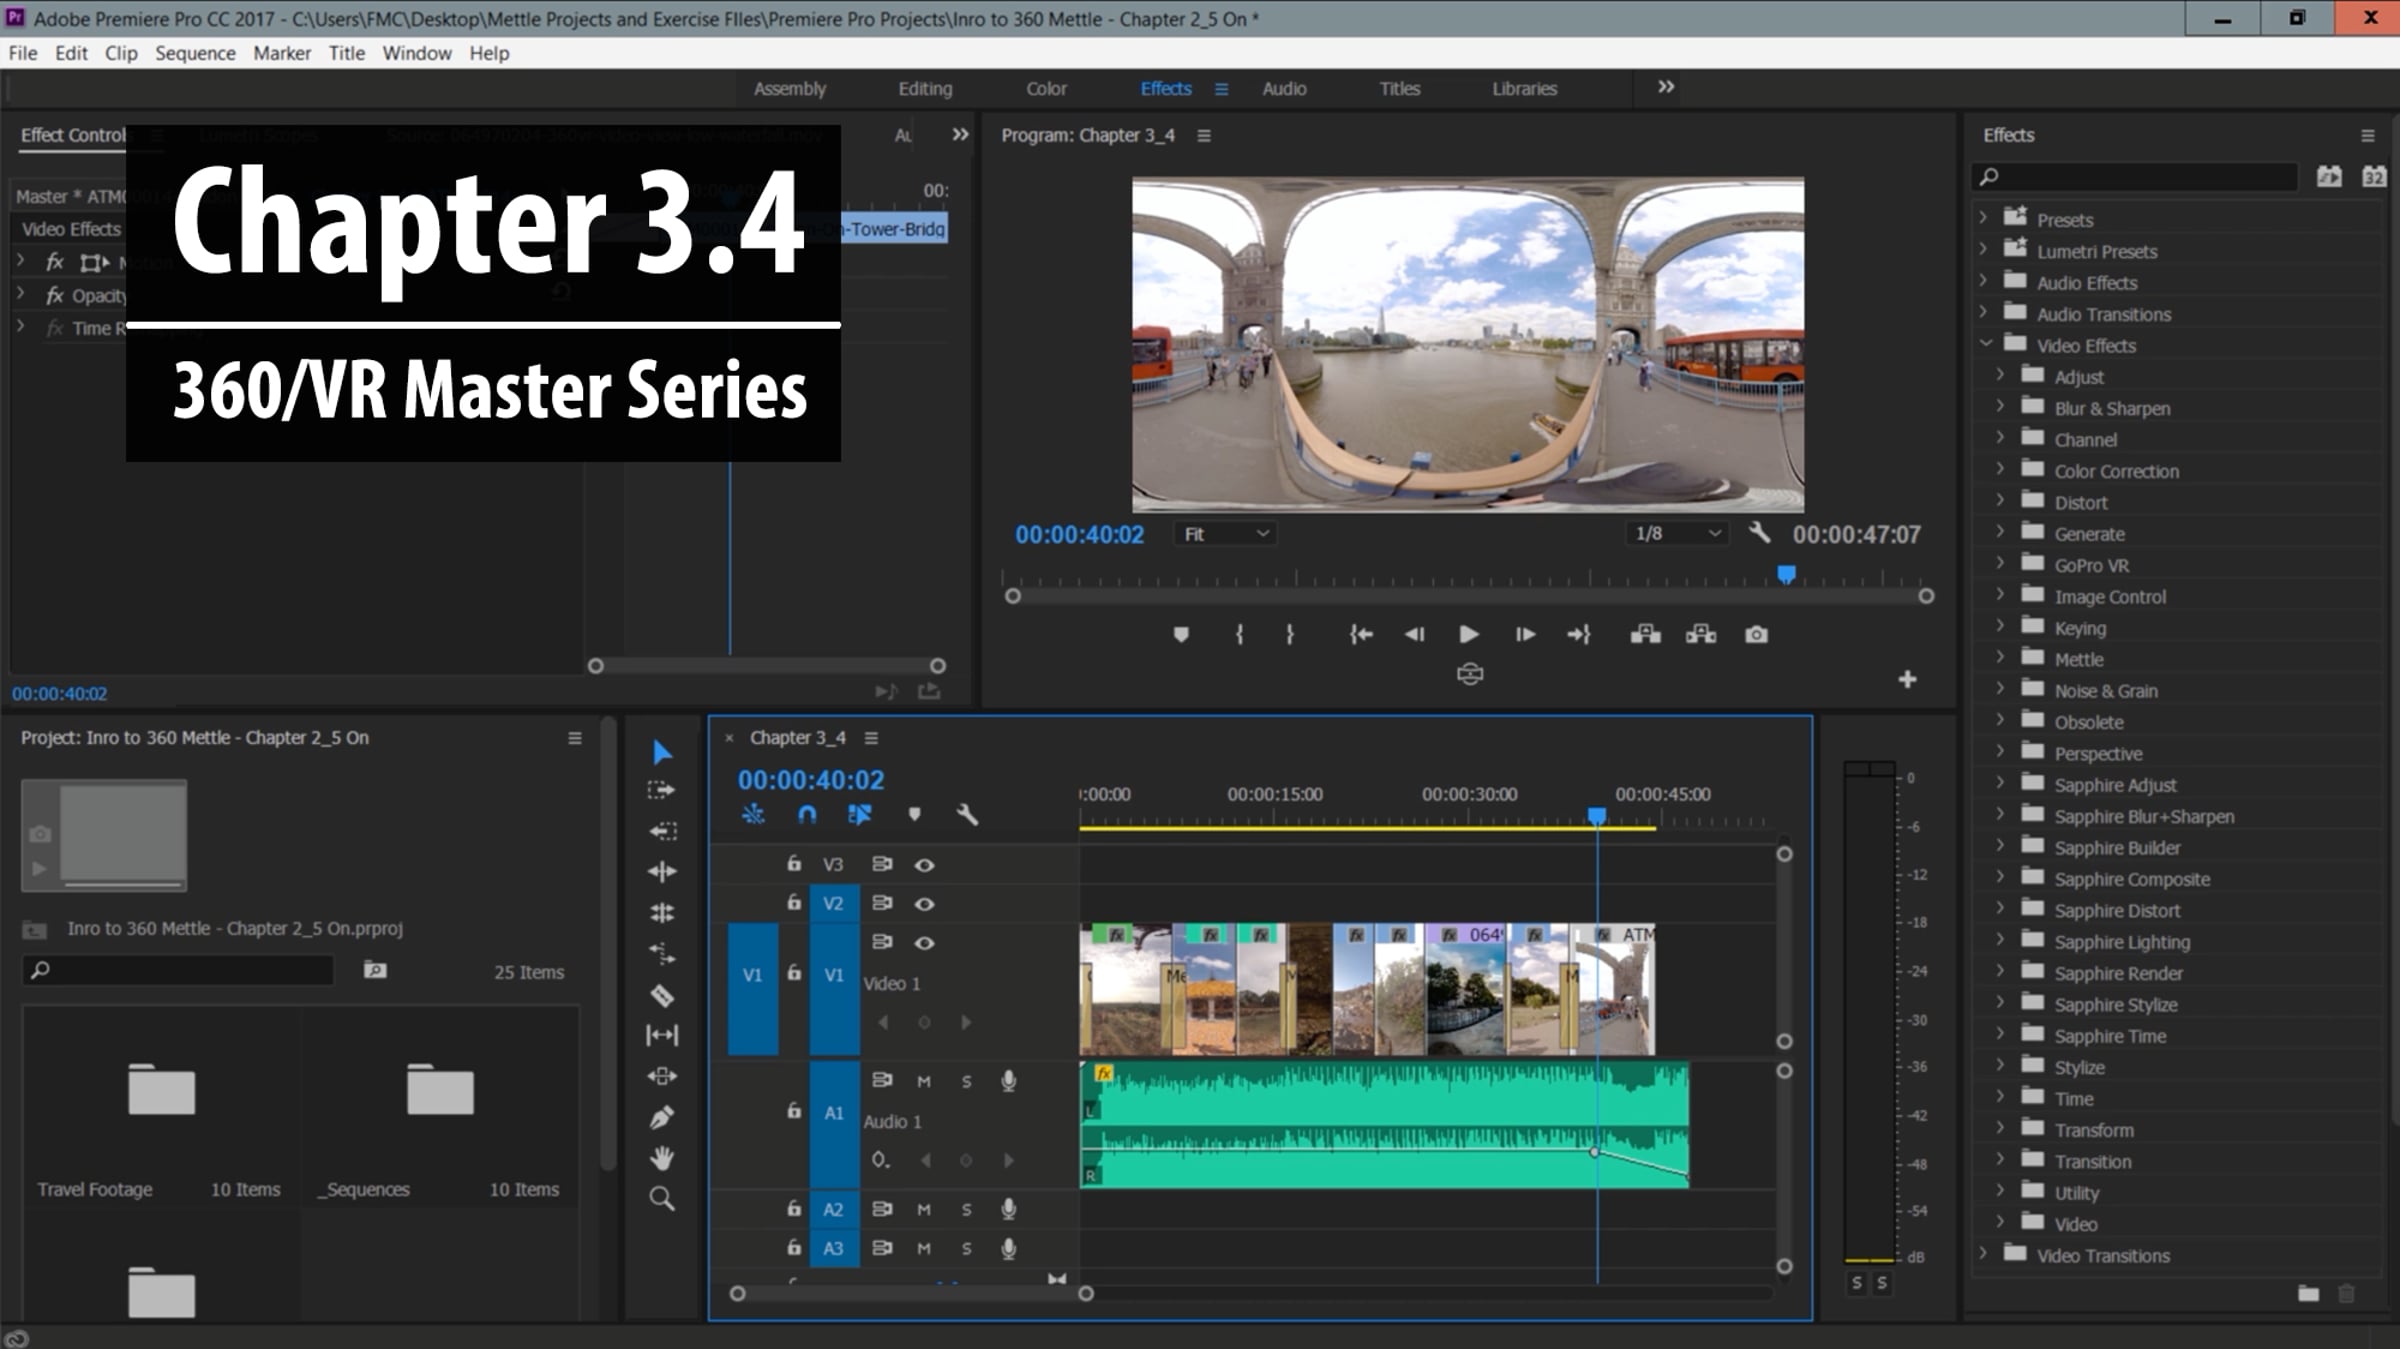Open the Fit zoom level dropdown
Viewport: 2400px width, 1349px height.
point(1226,534)
